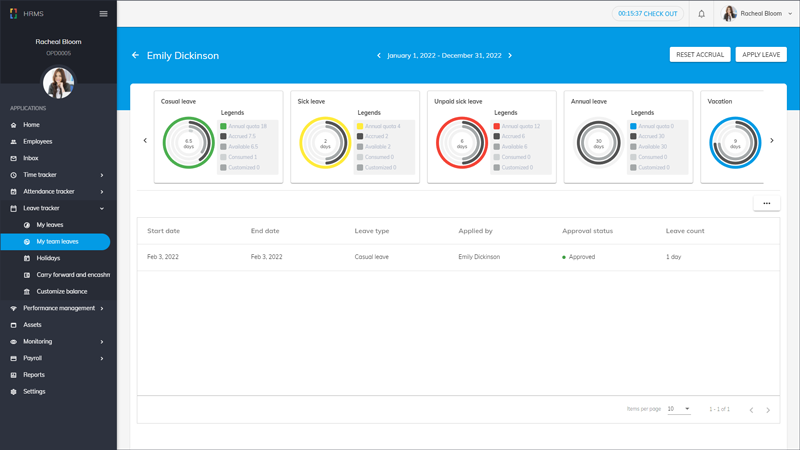Open Racheal Bloom user profile dropdown
800x450 pixels.
coord(758,14)
